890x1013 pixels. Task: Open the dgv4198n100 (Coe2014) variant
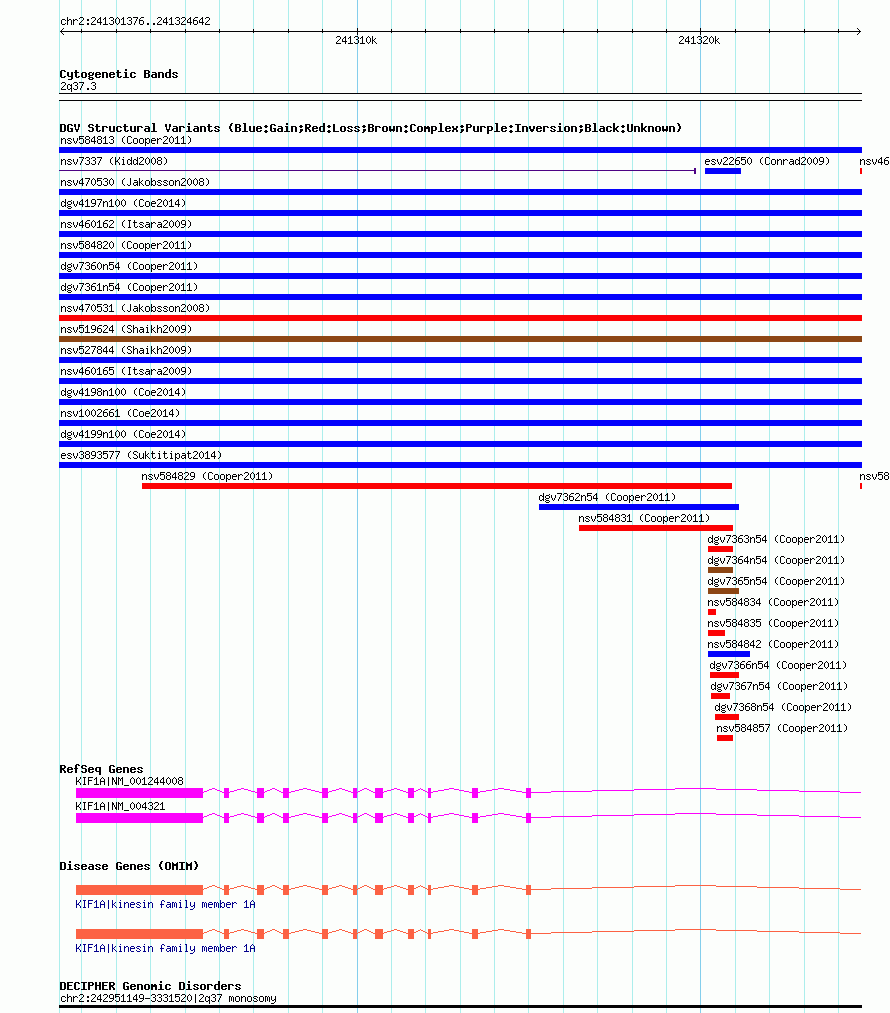click(123, 392)
